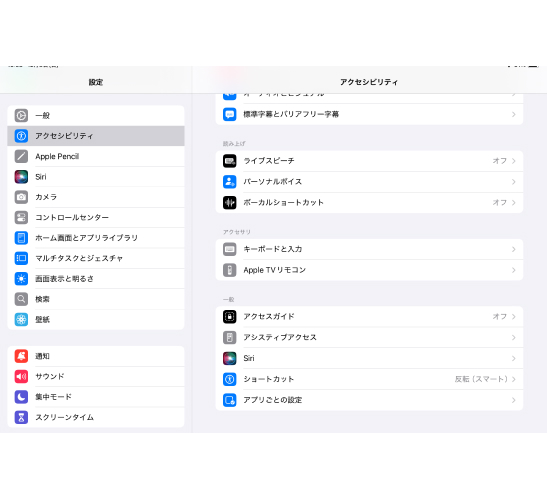
Task: Open chevron on アプリごとの設定 row
Action: [514, 400]
